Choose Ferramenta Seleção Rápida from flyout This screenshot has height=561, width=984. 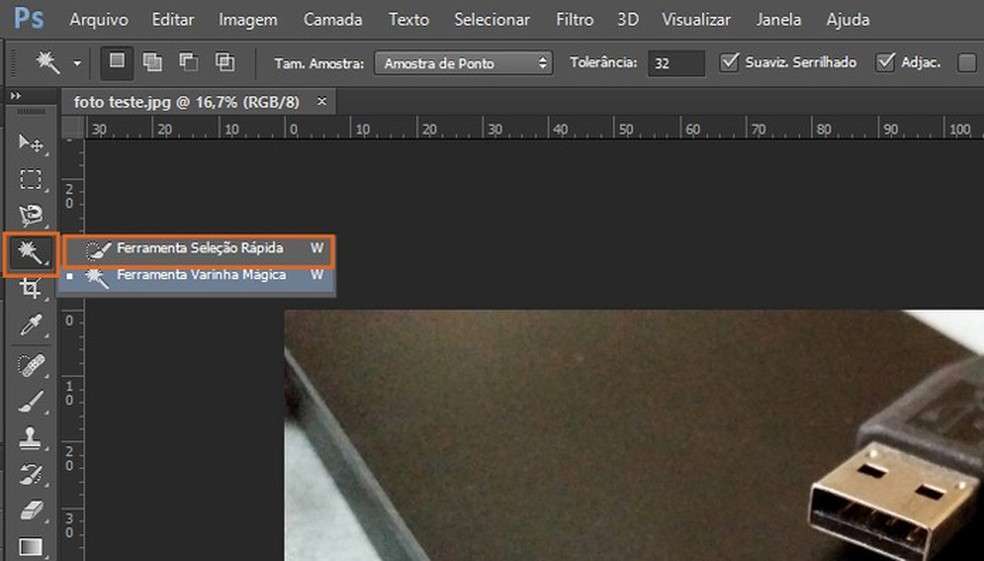(199, 248)
